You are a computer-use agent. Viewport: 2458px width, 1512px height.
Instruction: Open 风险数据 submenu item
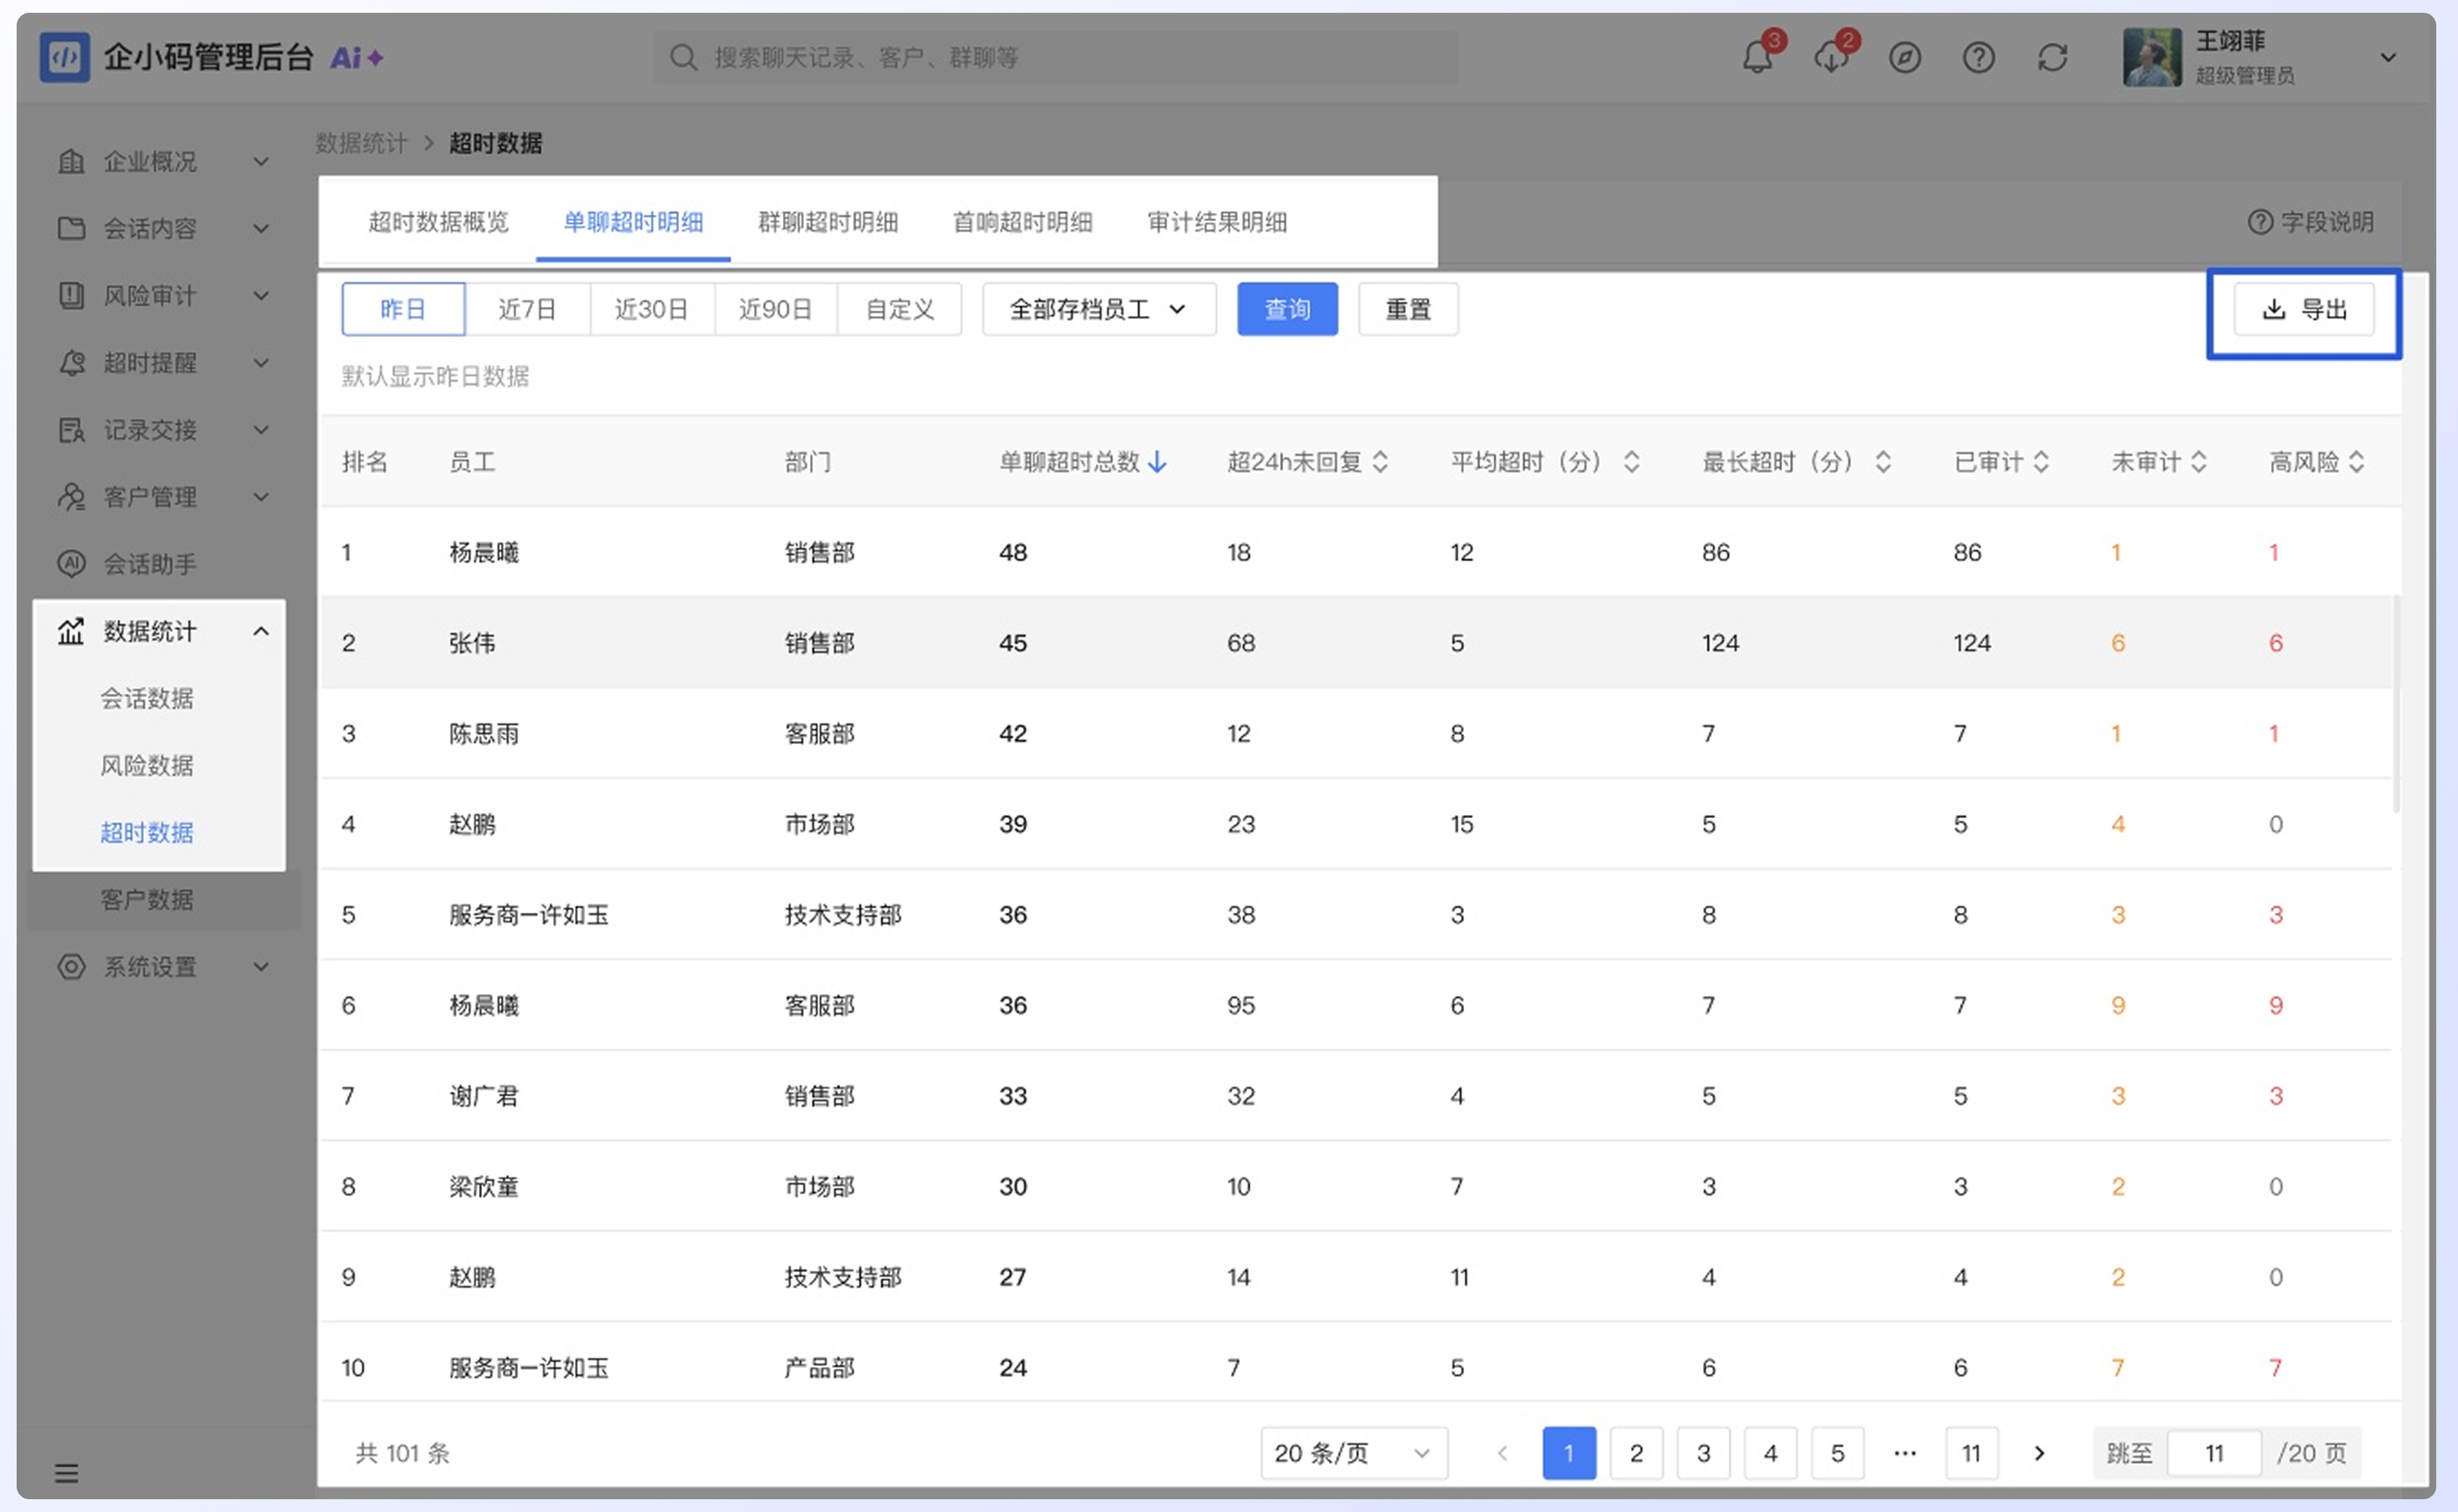(147, 765)
